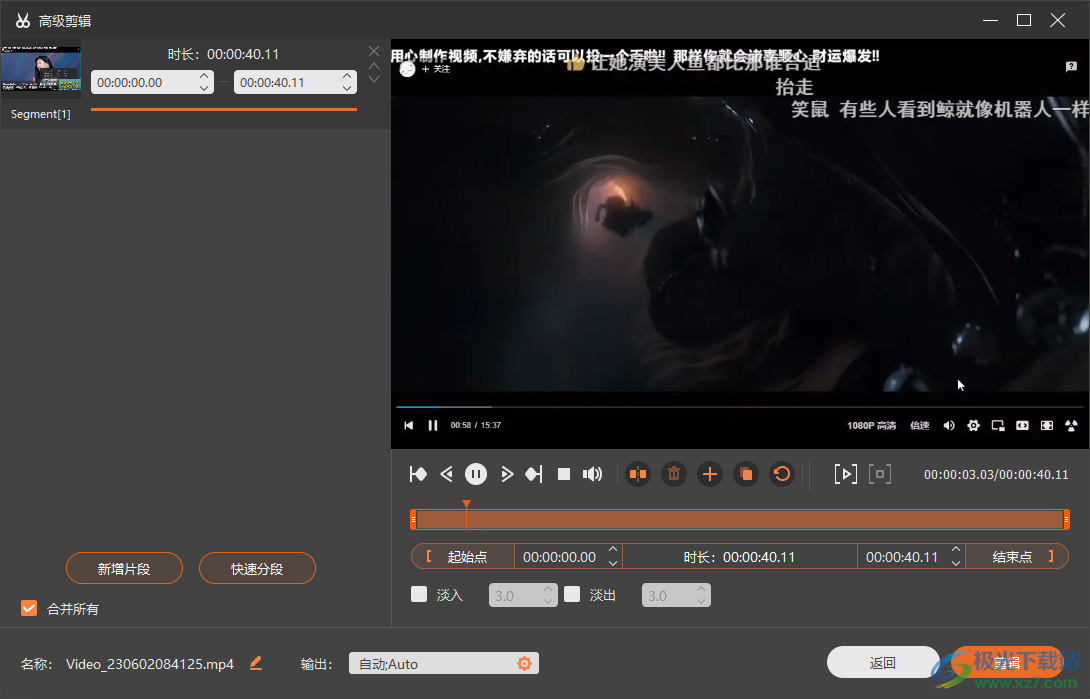Click the previous track icon in video

409,425
